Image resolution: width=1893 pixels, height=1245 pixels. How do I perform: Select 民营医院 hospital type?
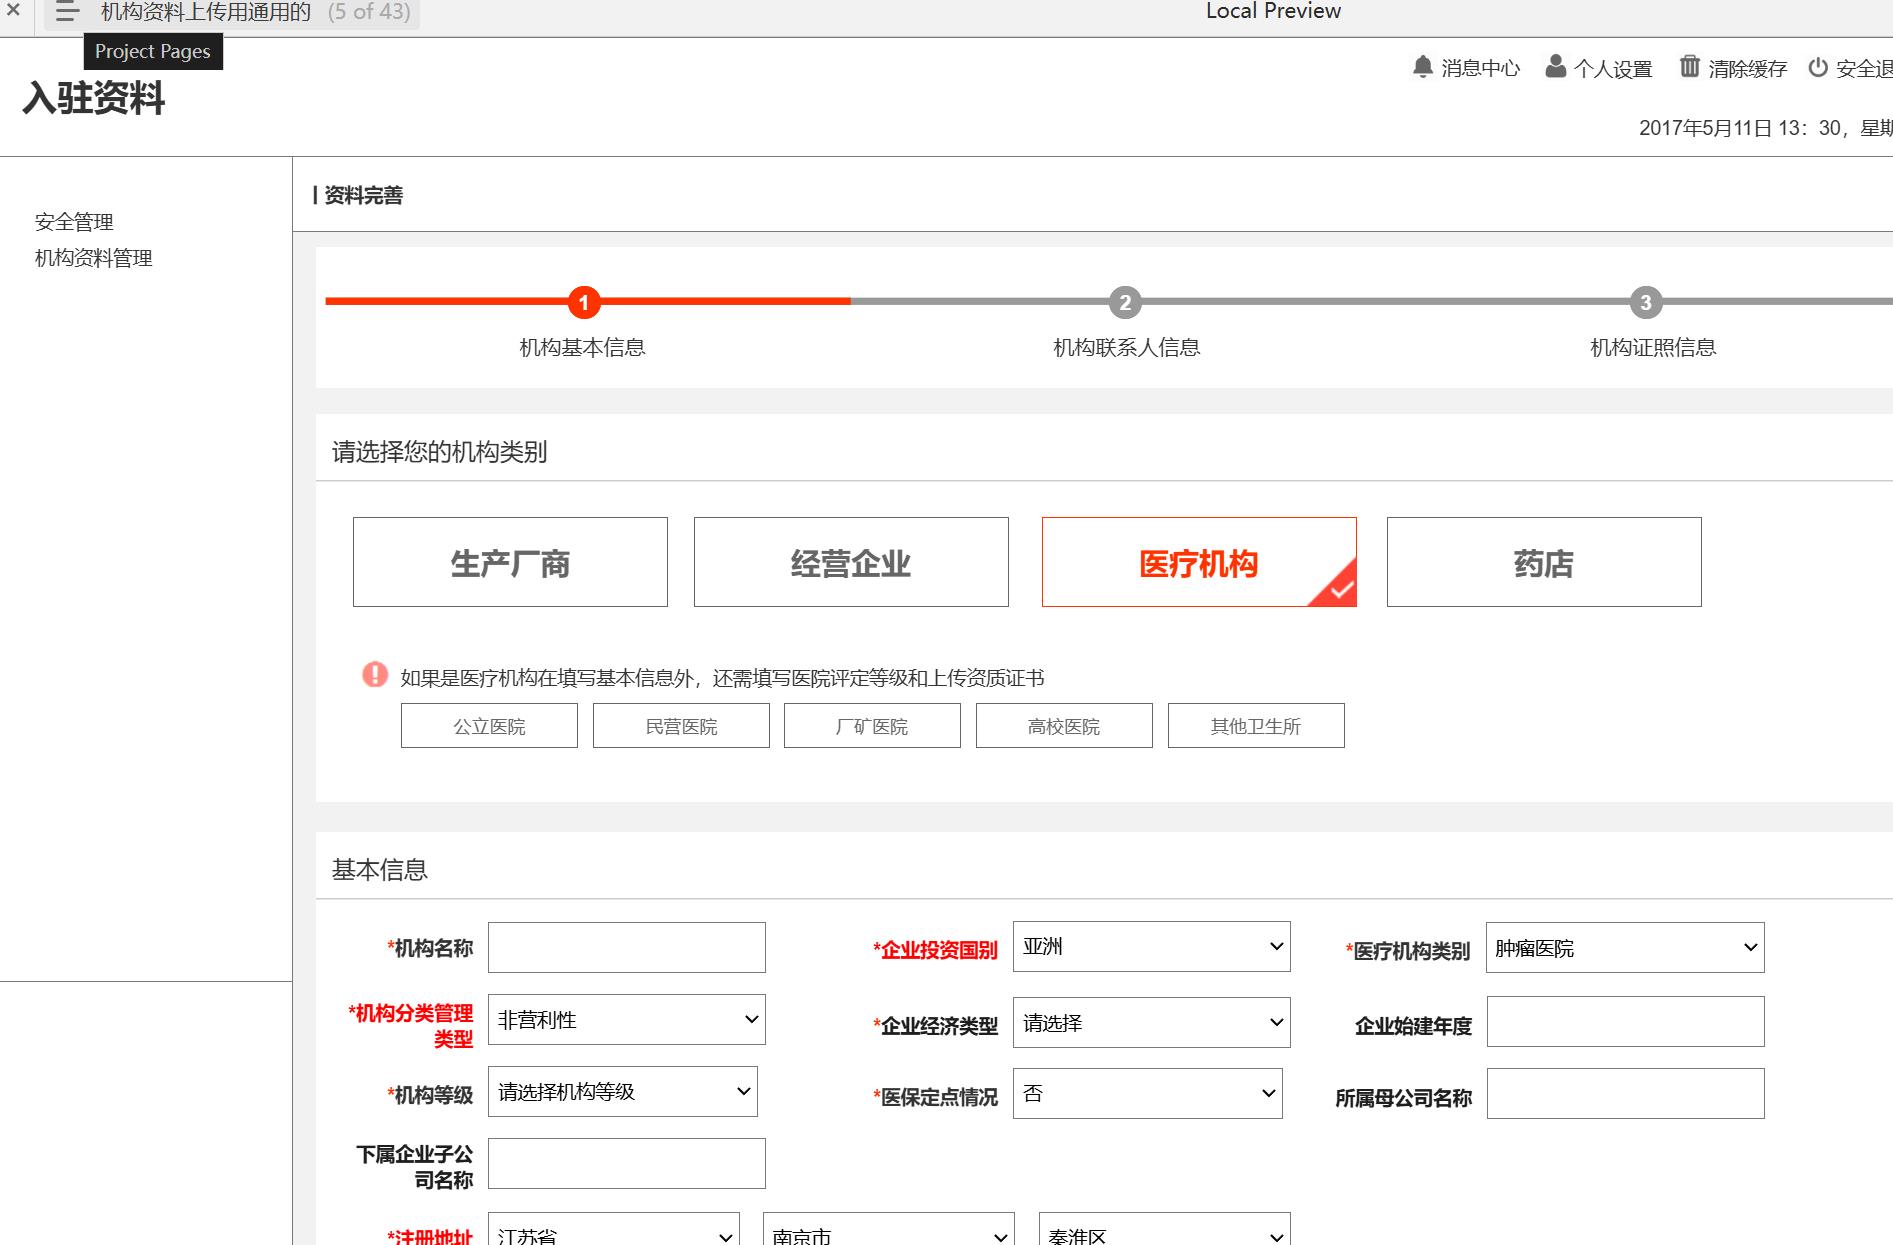click(681, 726)
